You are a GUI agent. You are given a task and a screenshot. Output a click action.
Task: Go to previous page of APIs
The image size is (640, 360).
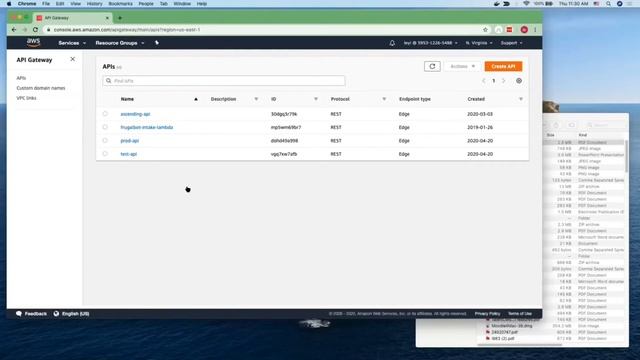484,81
